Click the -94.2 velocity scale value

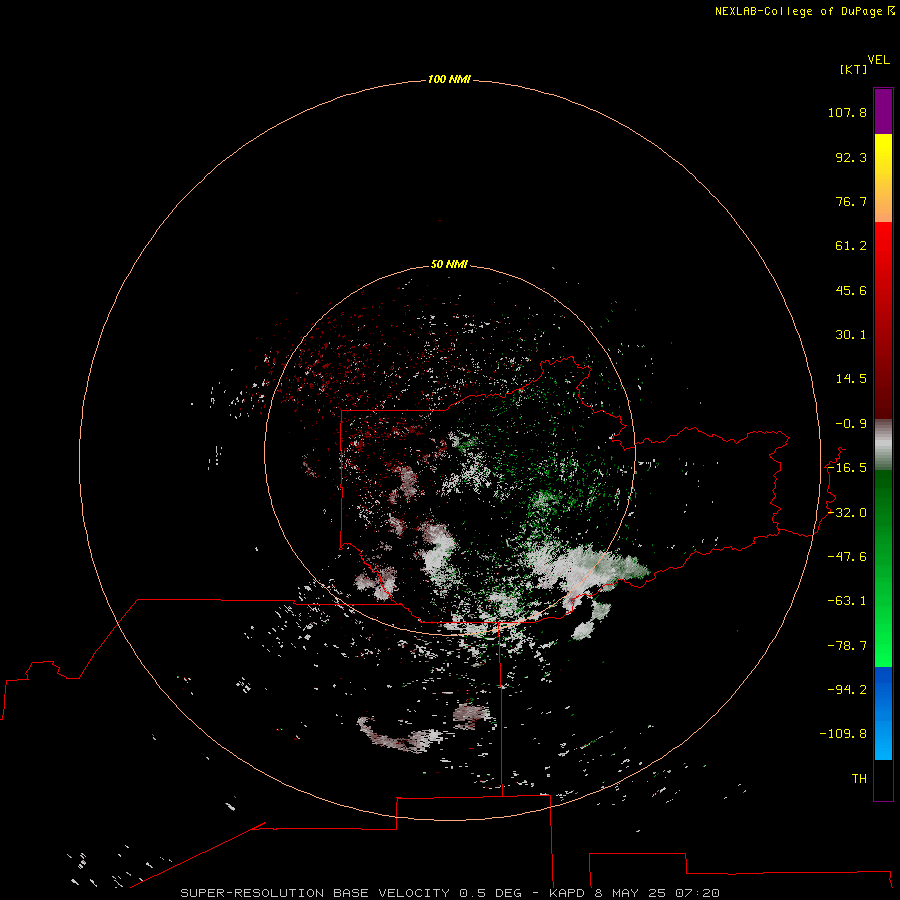pyautogui.click(x=847, y=690)
